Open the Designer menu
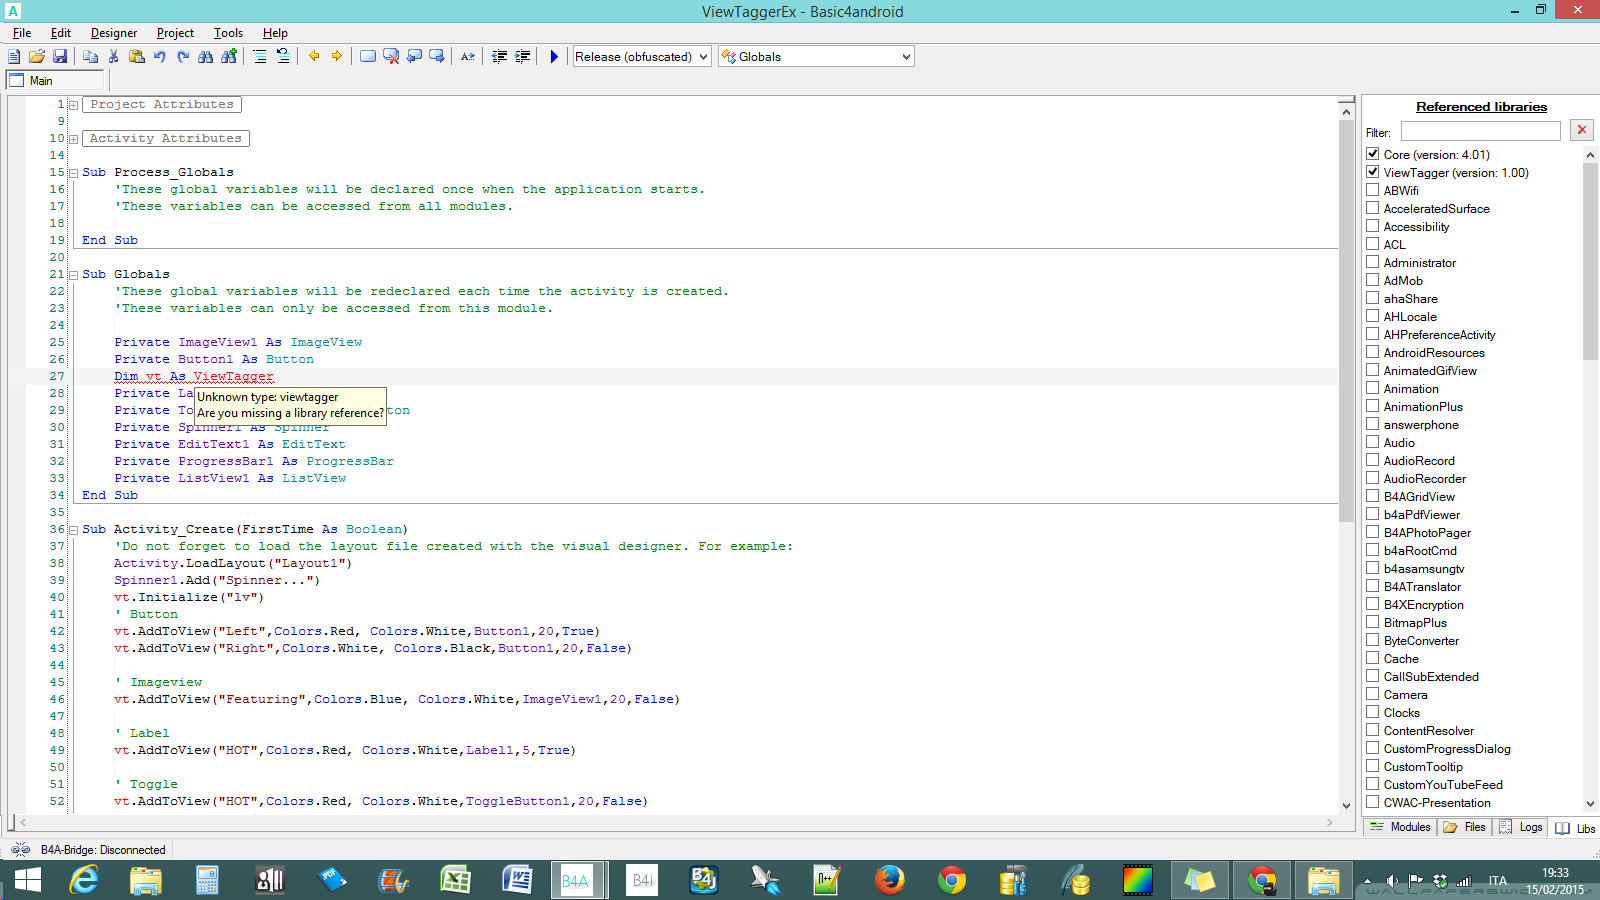The image size is (1600, 900). point(114,33)
